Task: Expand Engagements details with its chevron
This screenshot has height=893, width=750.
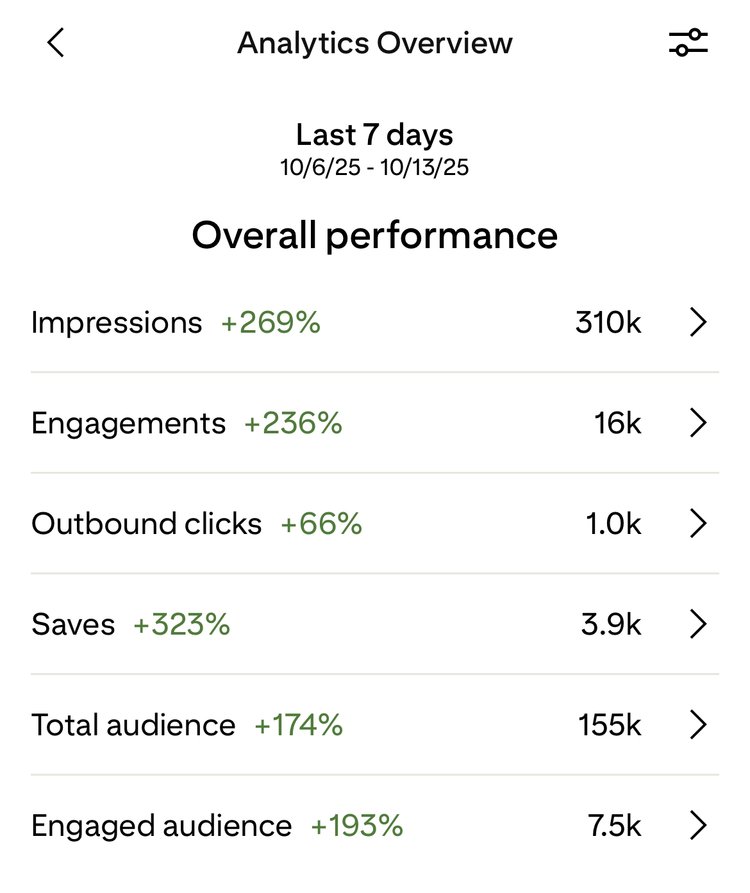Action: (698, 423)
